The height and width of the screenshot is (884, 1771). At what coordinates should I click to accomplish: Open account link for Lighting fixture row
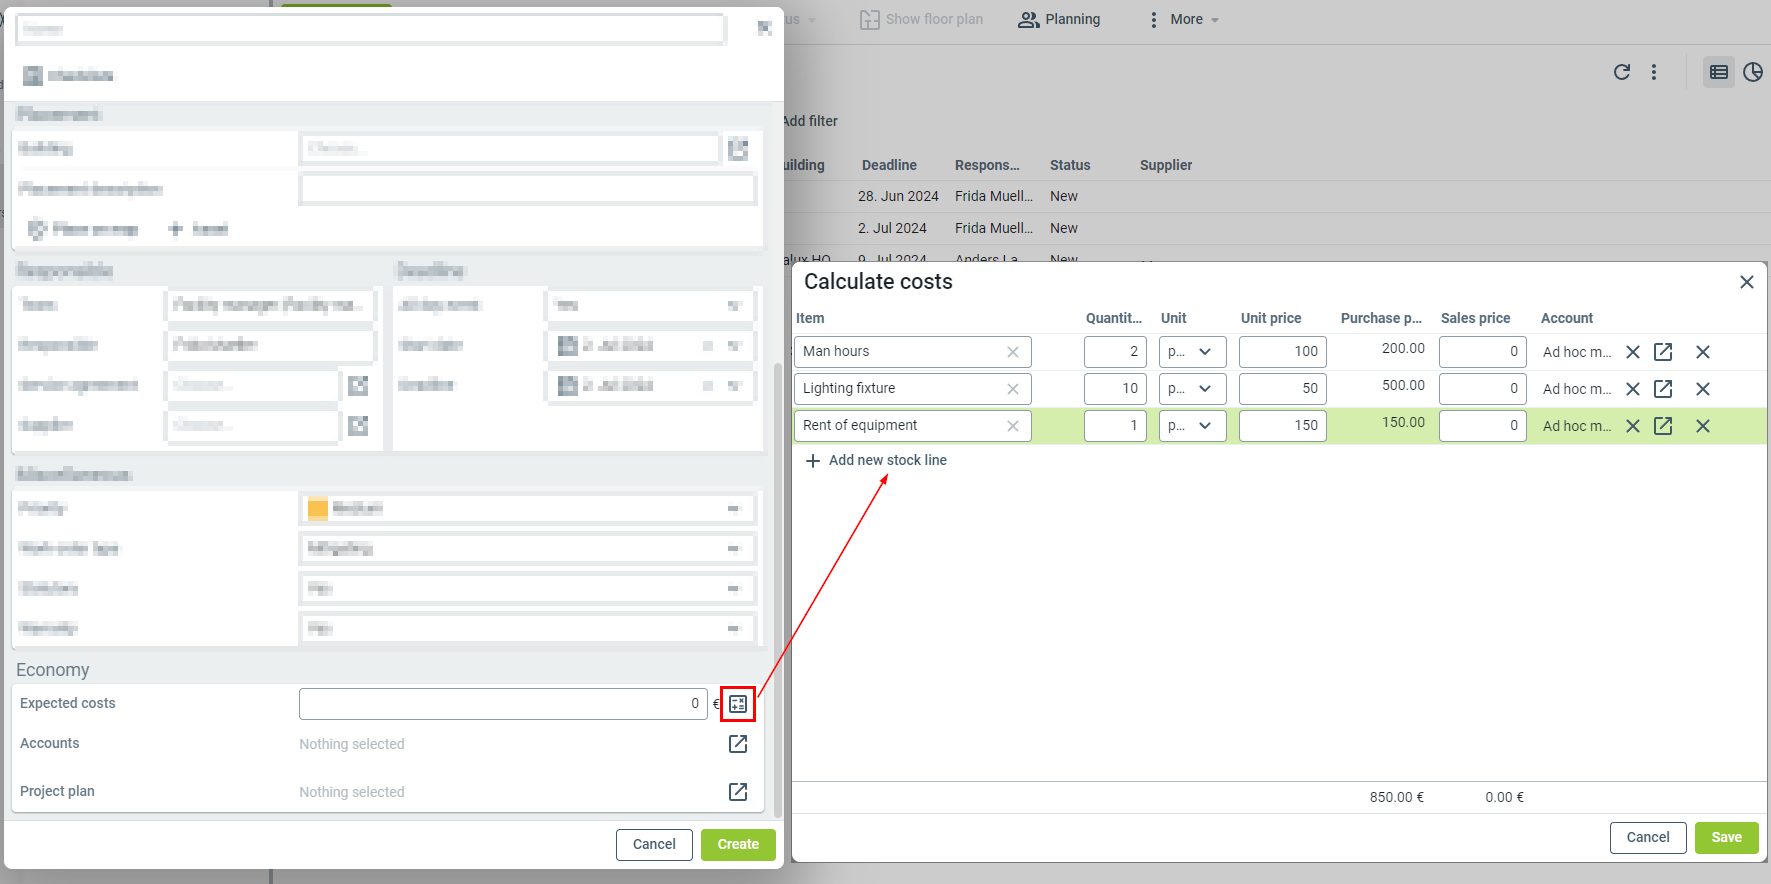pos(1663,389)
